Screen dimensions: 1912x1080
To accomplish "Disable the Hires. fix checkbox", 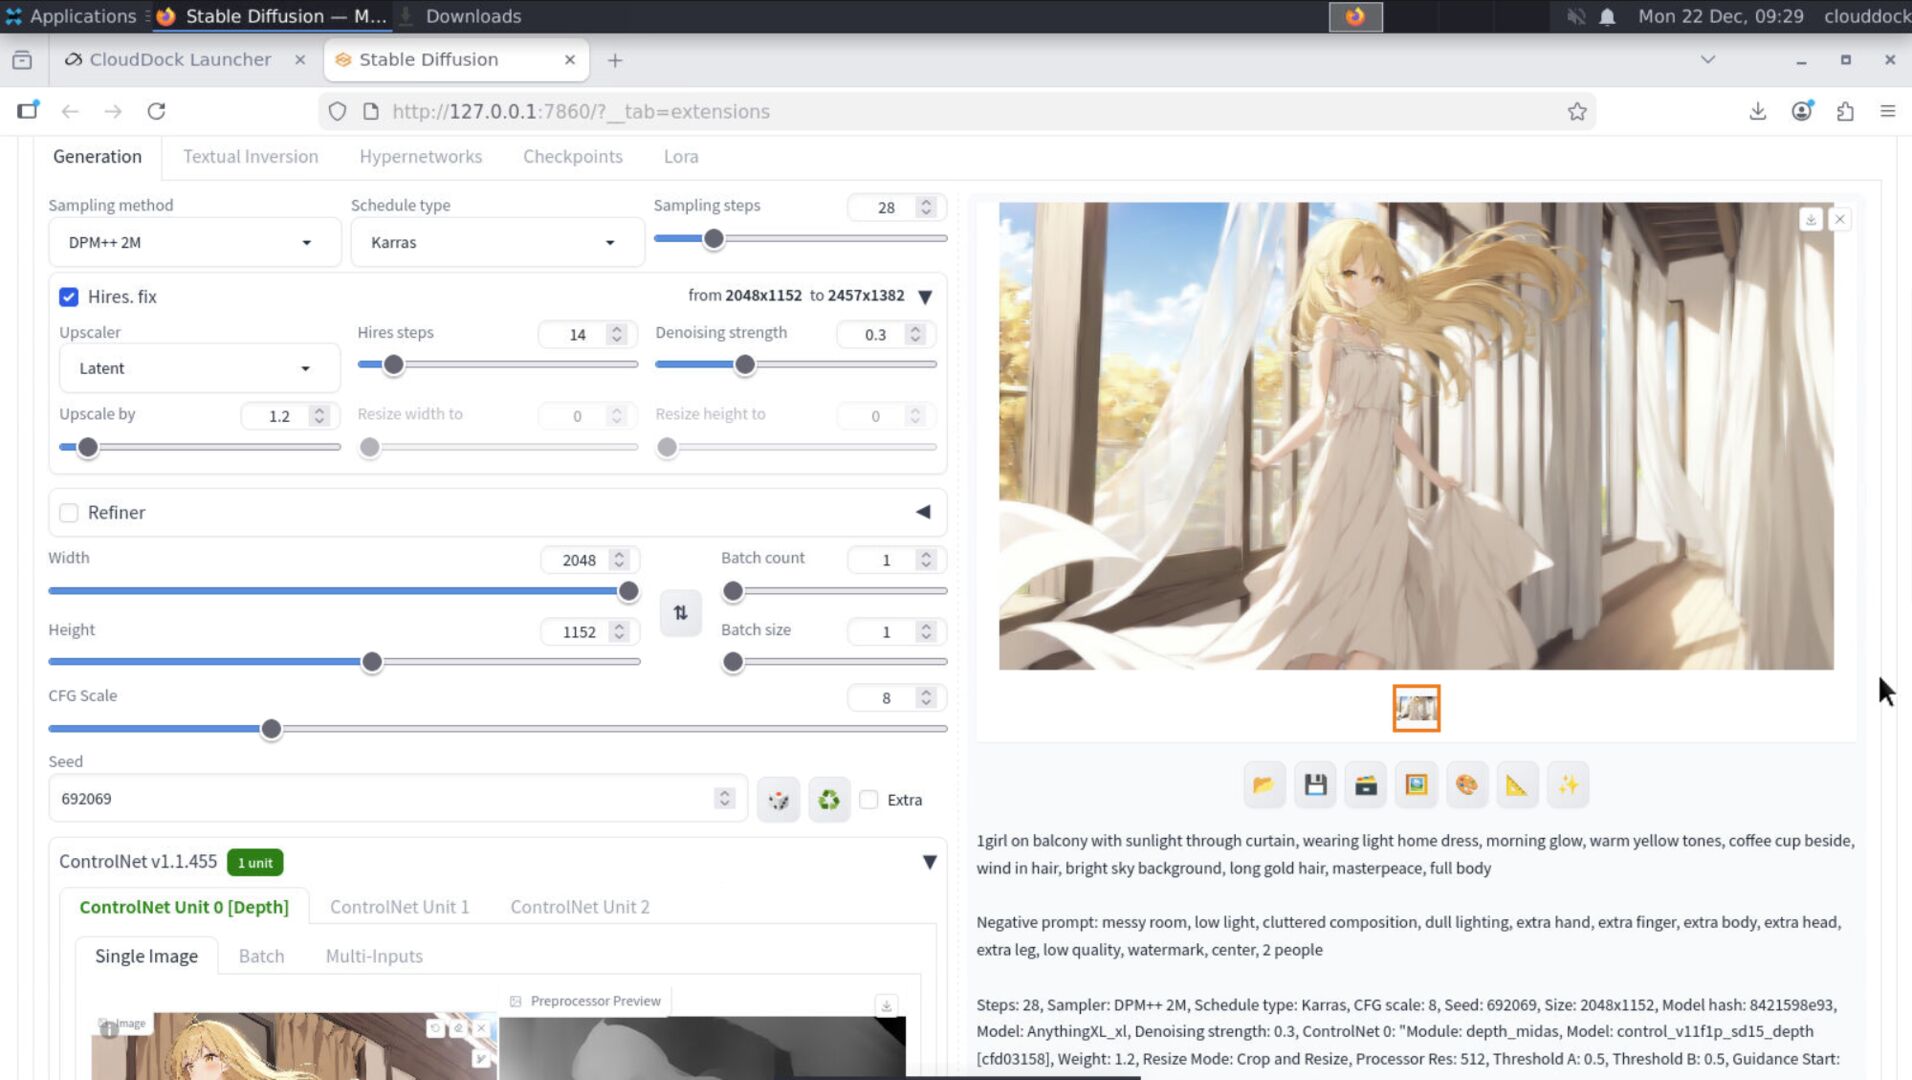I will click(69, 297).
